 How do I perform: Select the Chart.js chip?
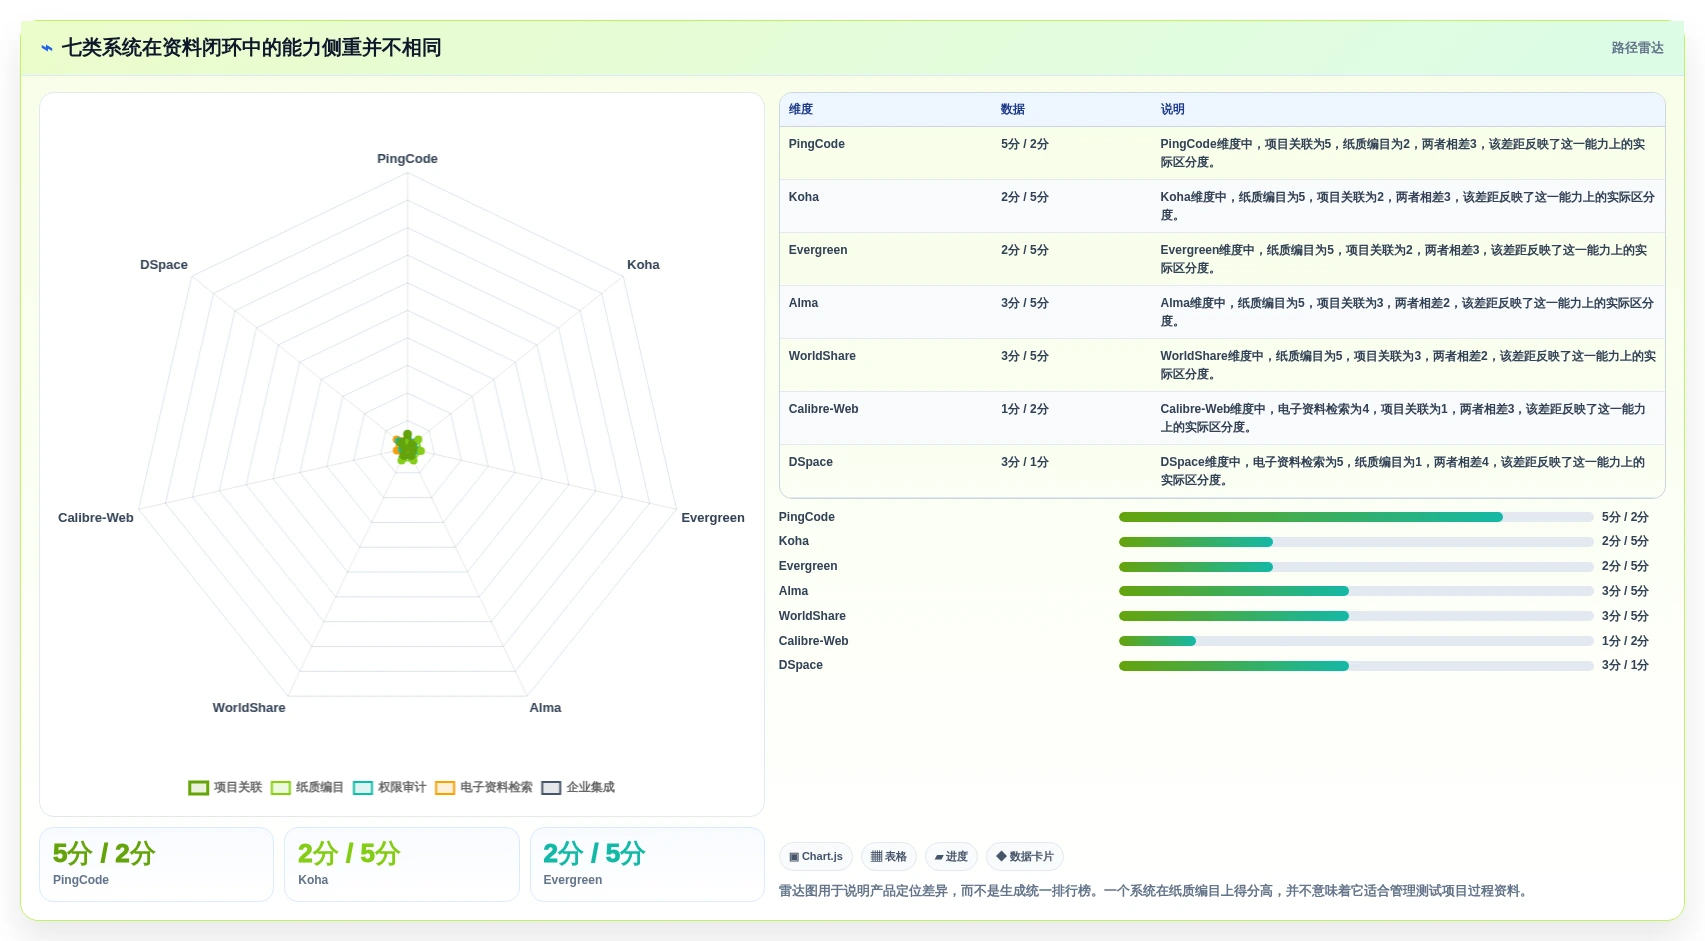pos(816,857)
